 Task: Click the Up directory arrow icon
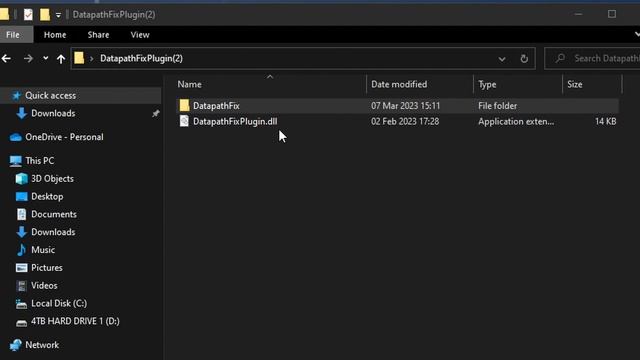[61, 59]
